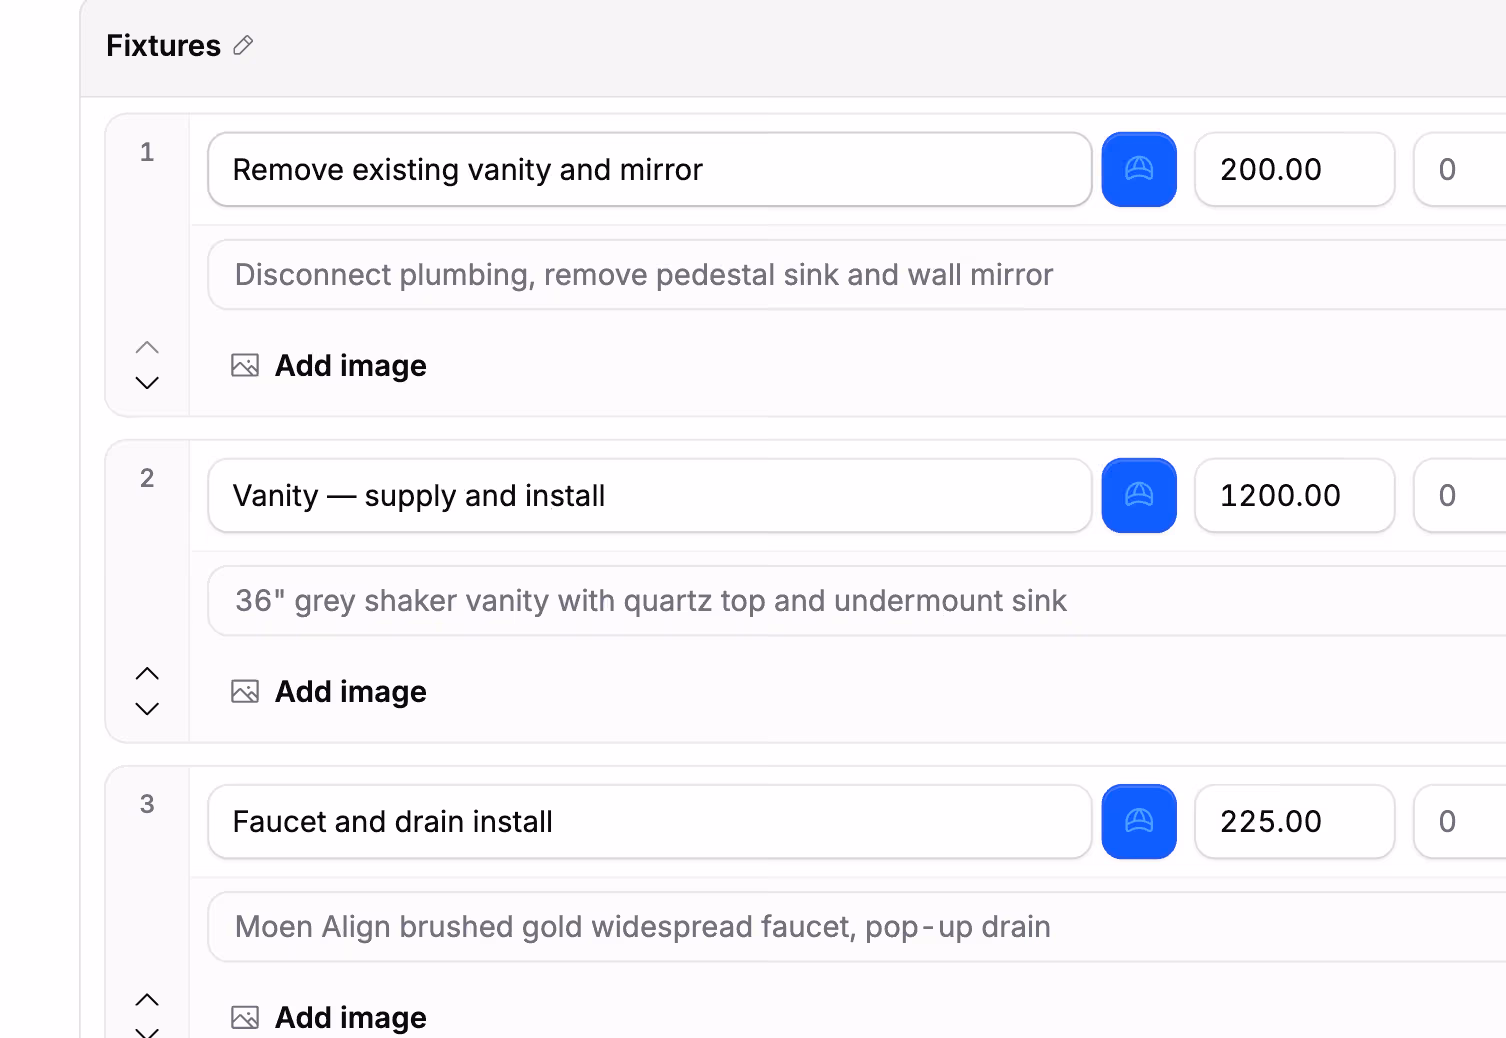Toggle labor type on the Vanity line item
The height and width of the screenshot is (1038, 1506).
tap(1139, 495)
